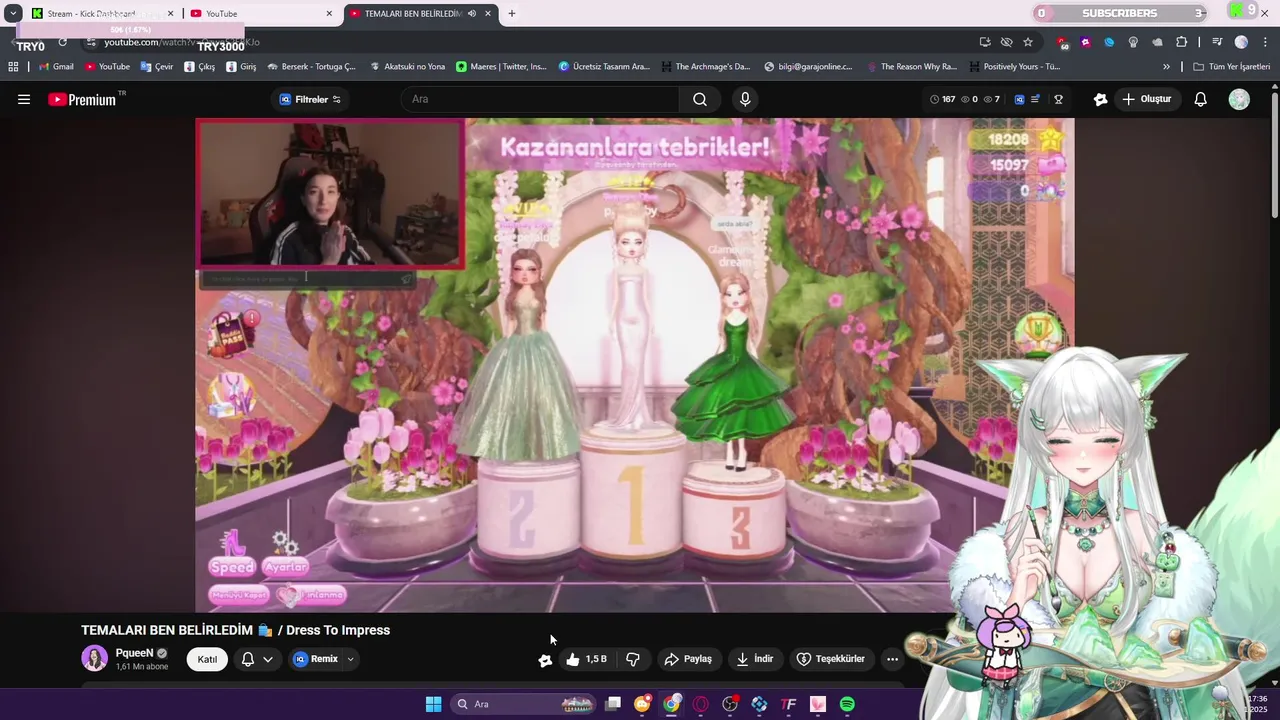This screenshot has height=720, width=1280.
Task: Click the taskbar Ara search box
Action: [523, 704]
